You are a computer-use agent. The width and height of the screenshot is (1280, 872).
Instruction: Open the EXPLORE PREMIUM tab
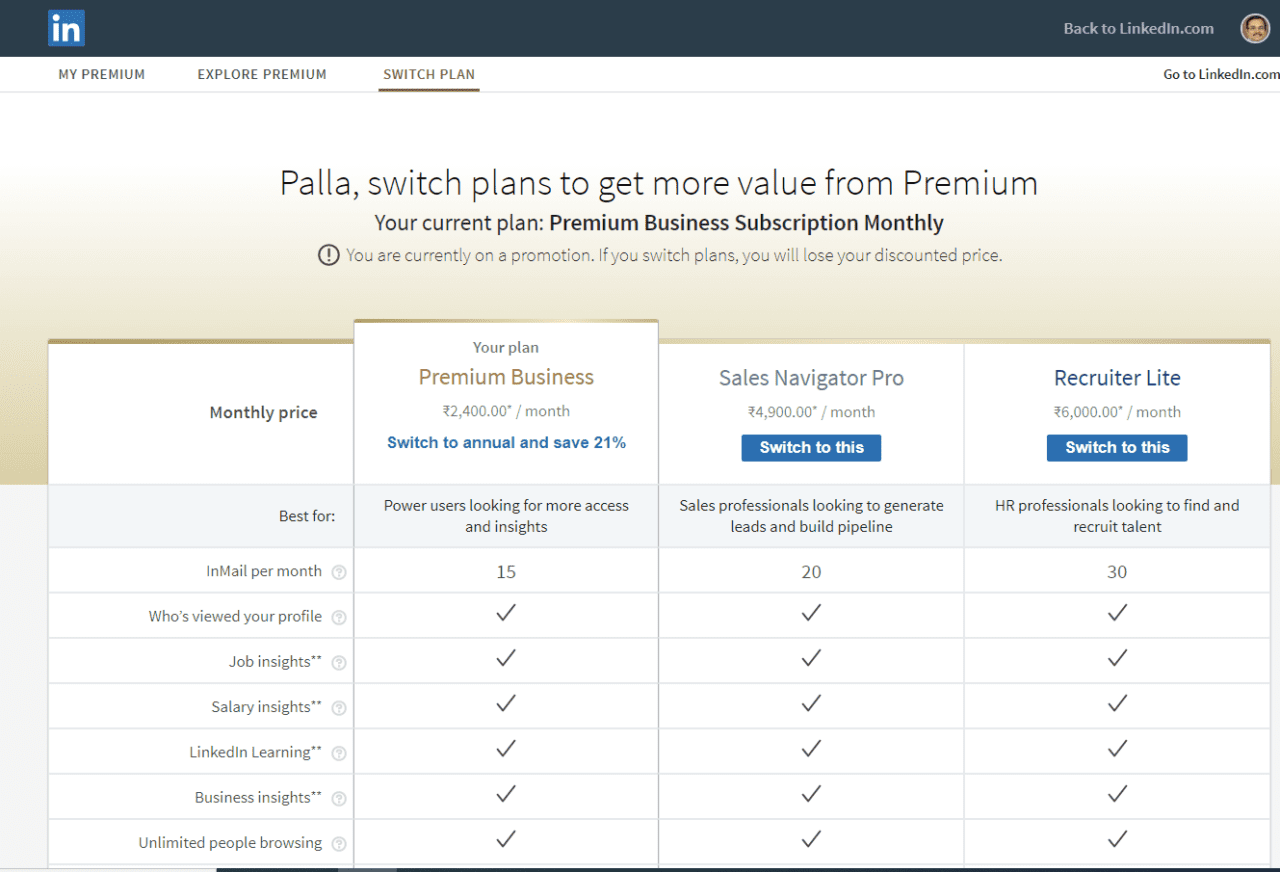[261, 74]
